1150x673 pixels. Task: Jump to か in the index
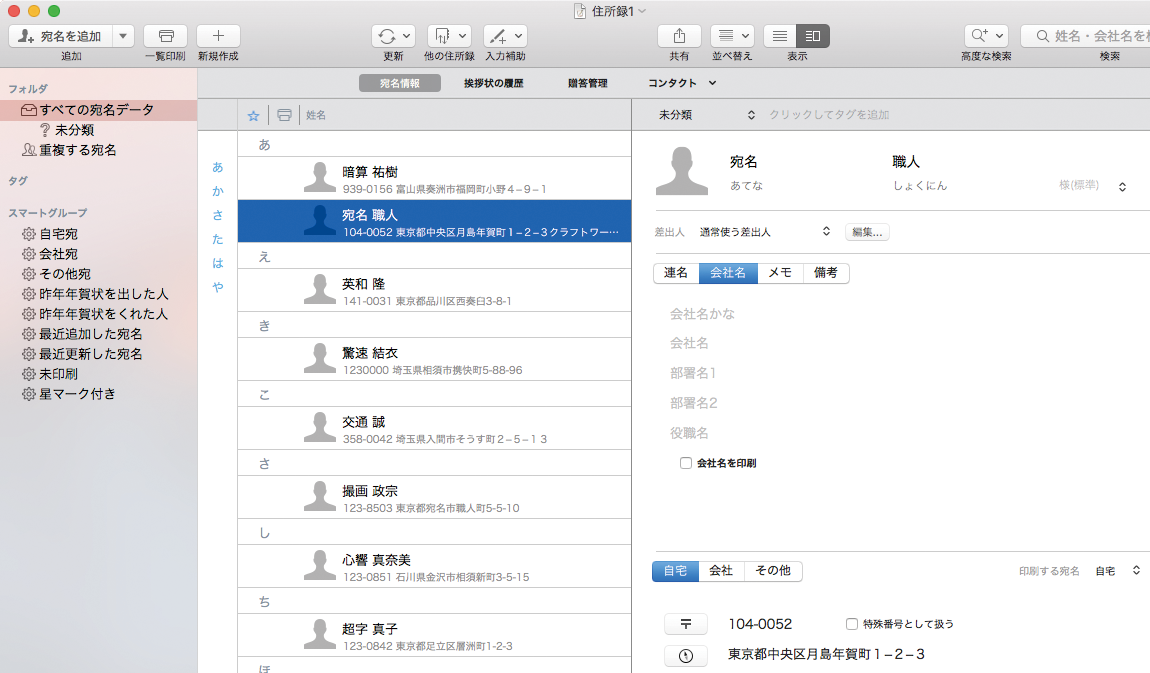pyautogui.click(x=218, y=191)
